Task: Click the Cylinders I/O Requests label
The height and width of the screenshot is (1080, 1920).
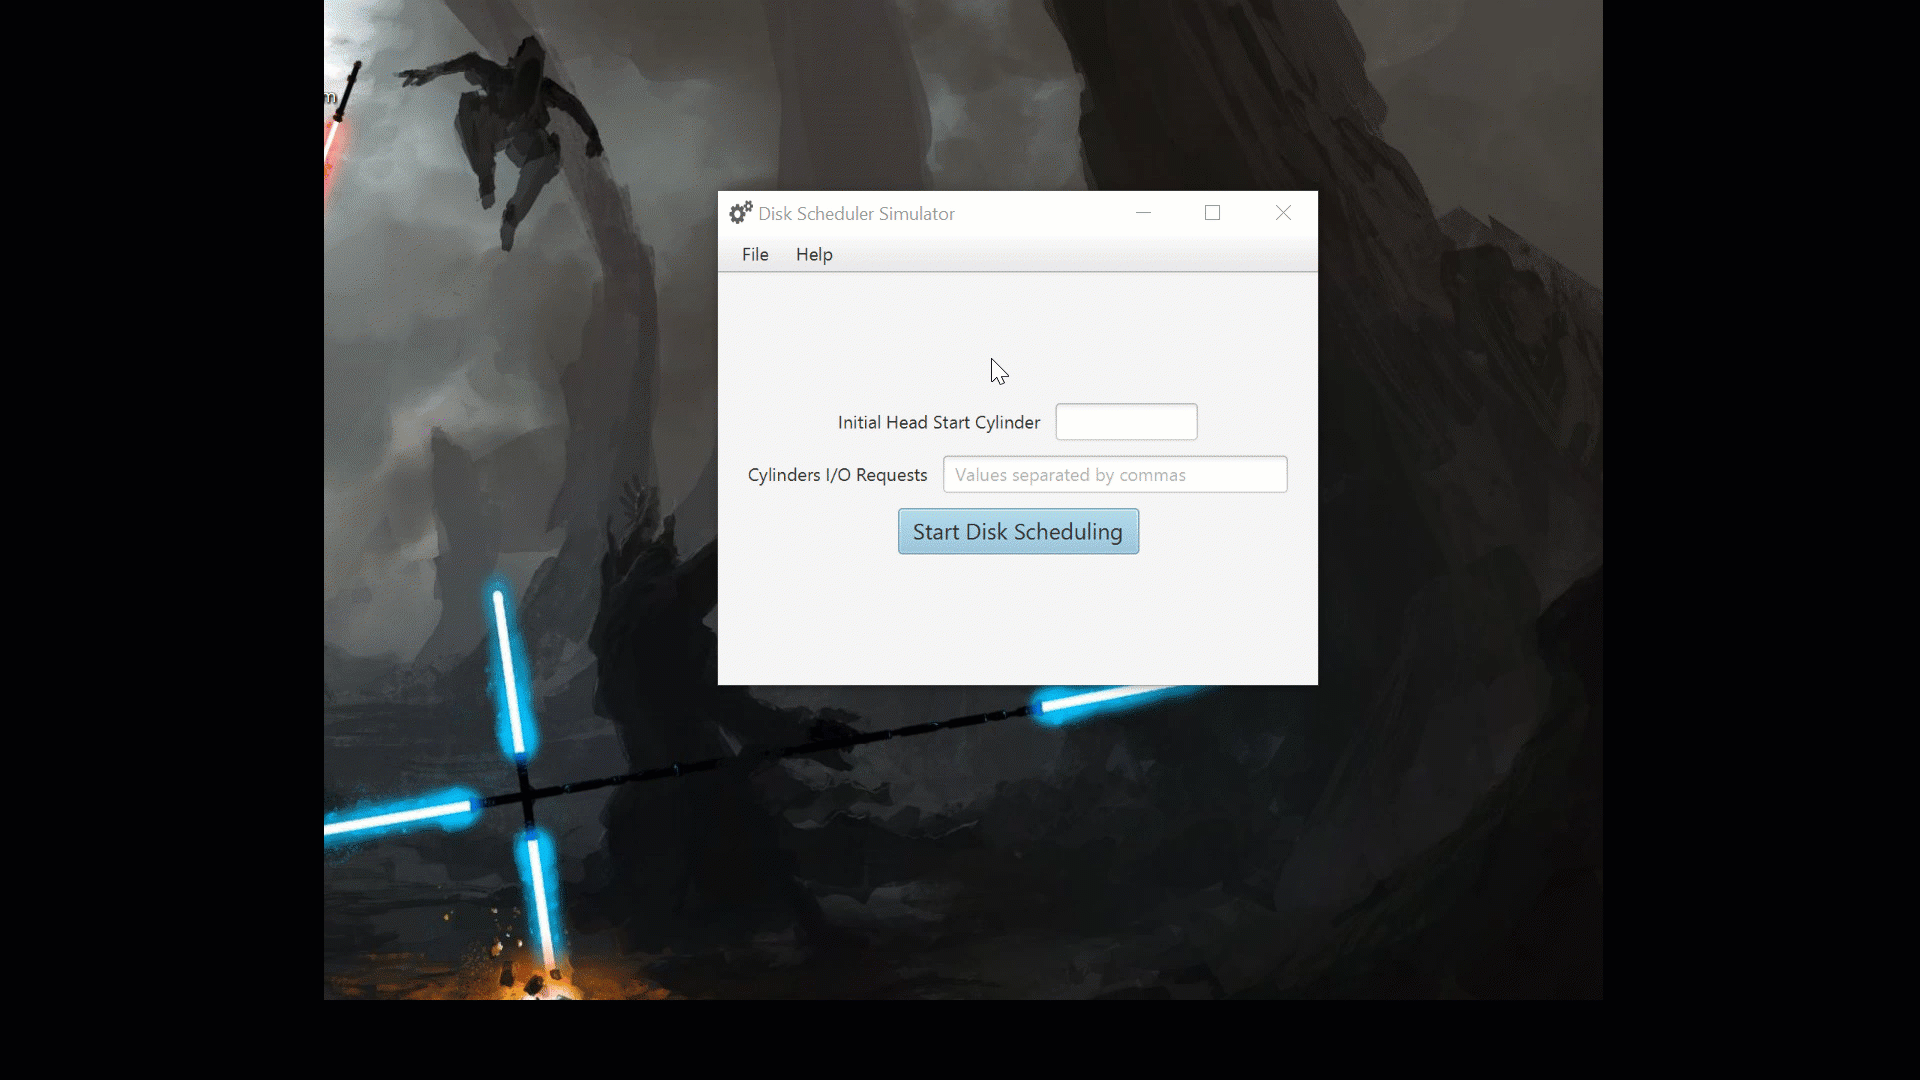Action: click(837, 475)
